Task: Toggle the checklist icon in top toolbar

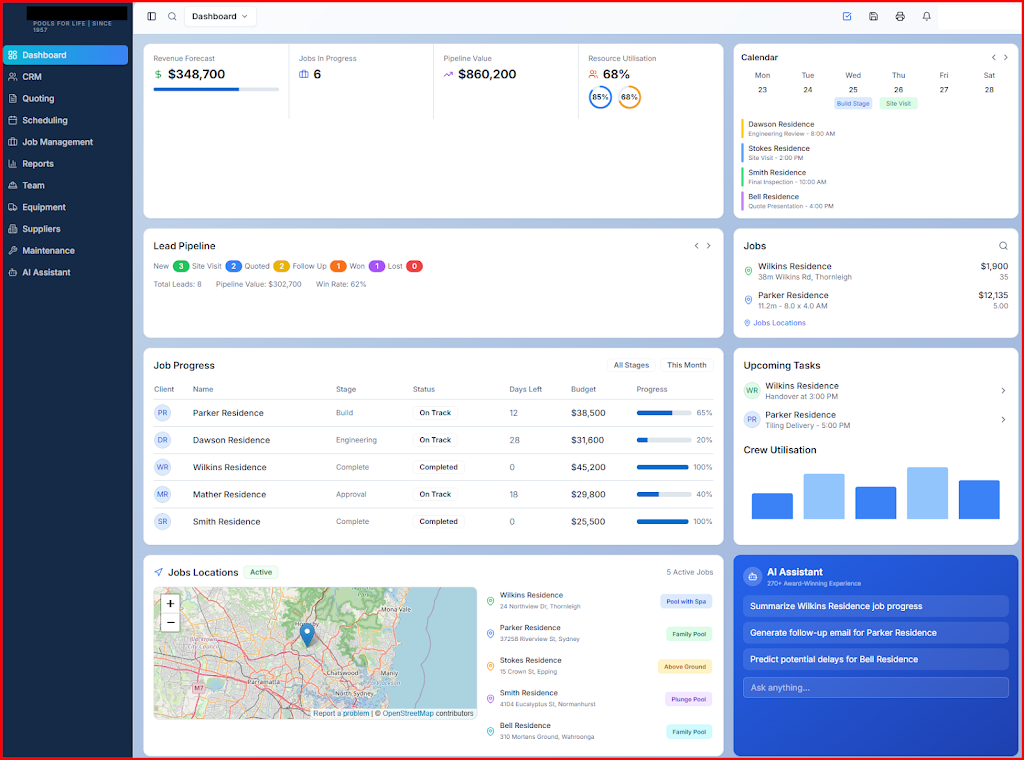Action: (x=847, y=16)
